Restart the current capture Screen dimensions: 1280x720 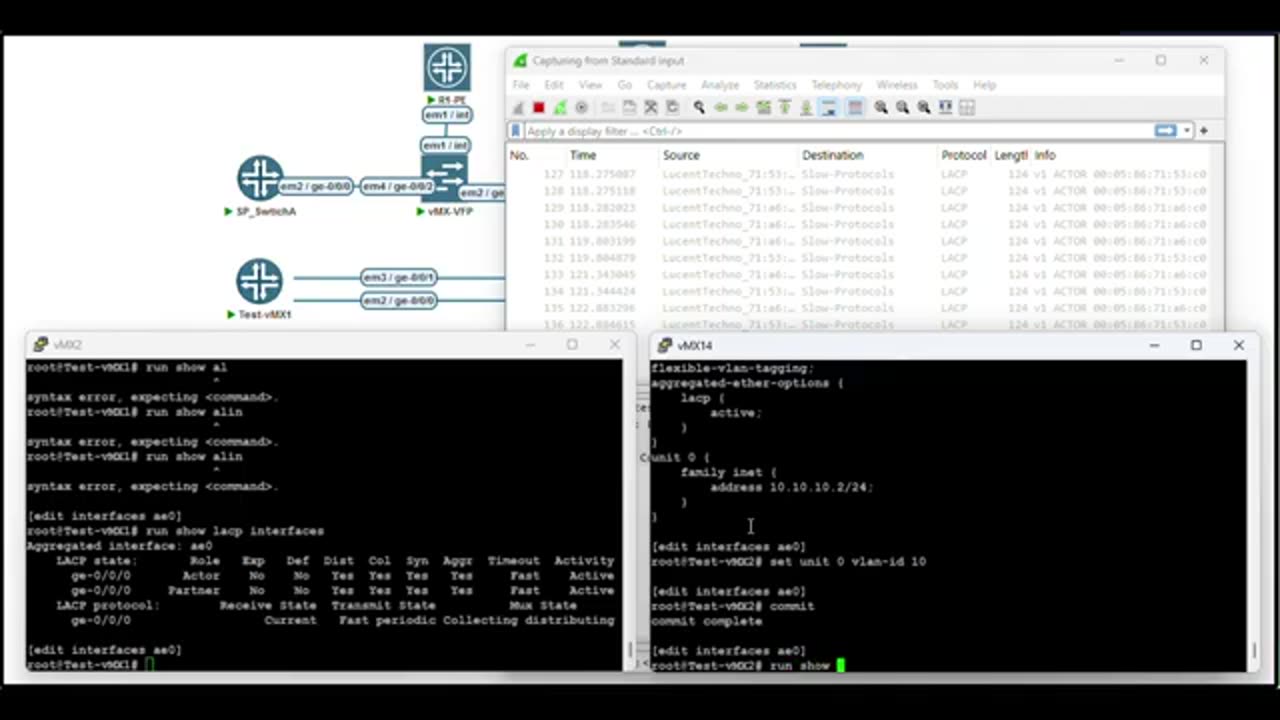(x=560, y=107)
